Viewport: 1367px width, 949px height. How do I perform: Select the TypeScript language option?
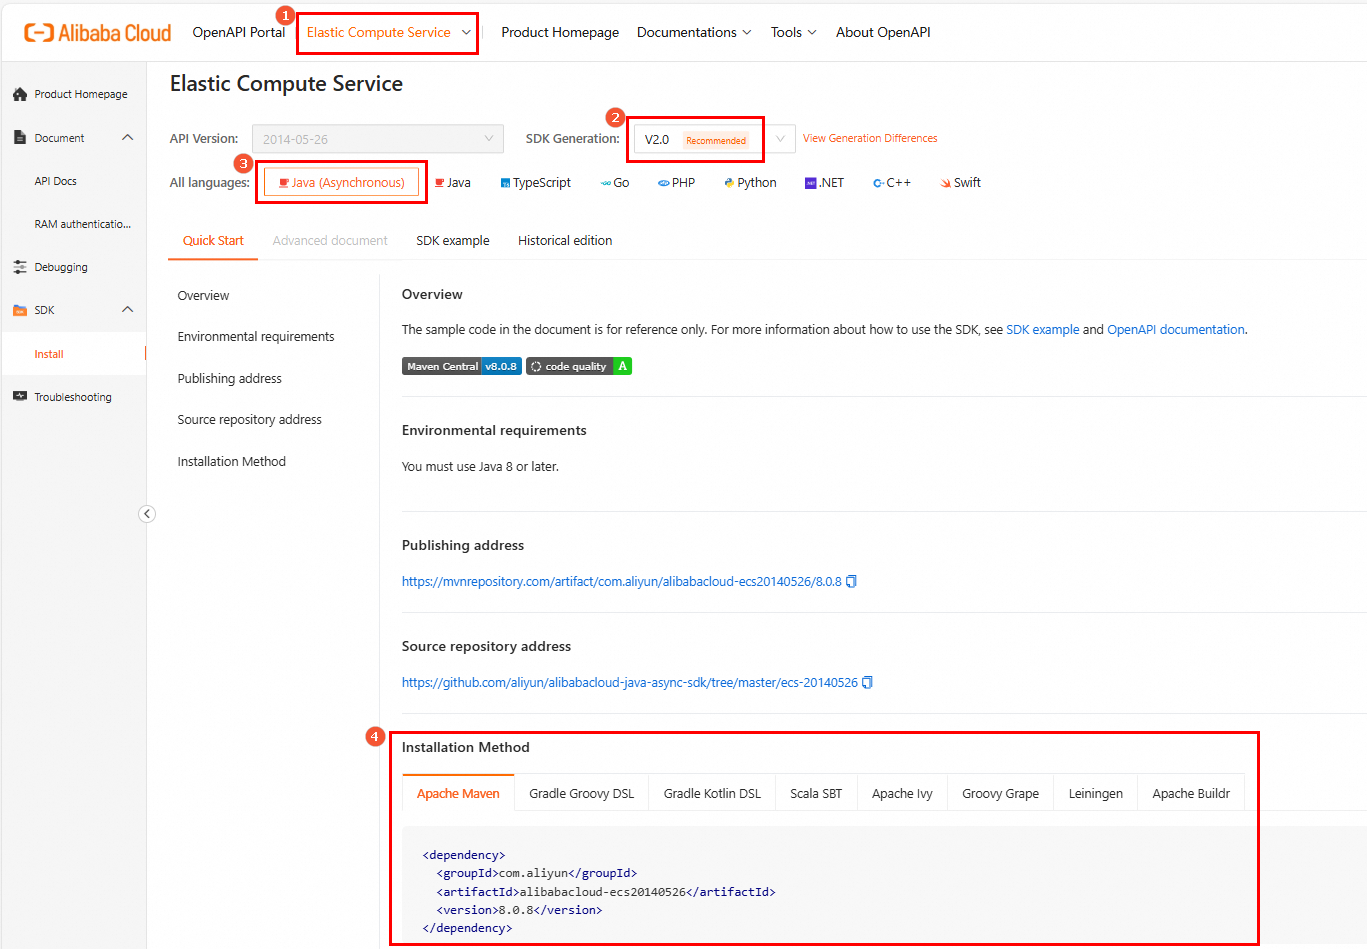point(536,183)
